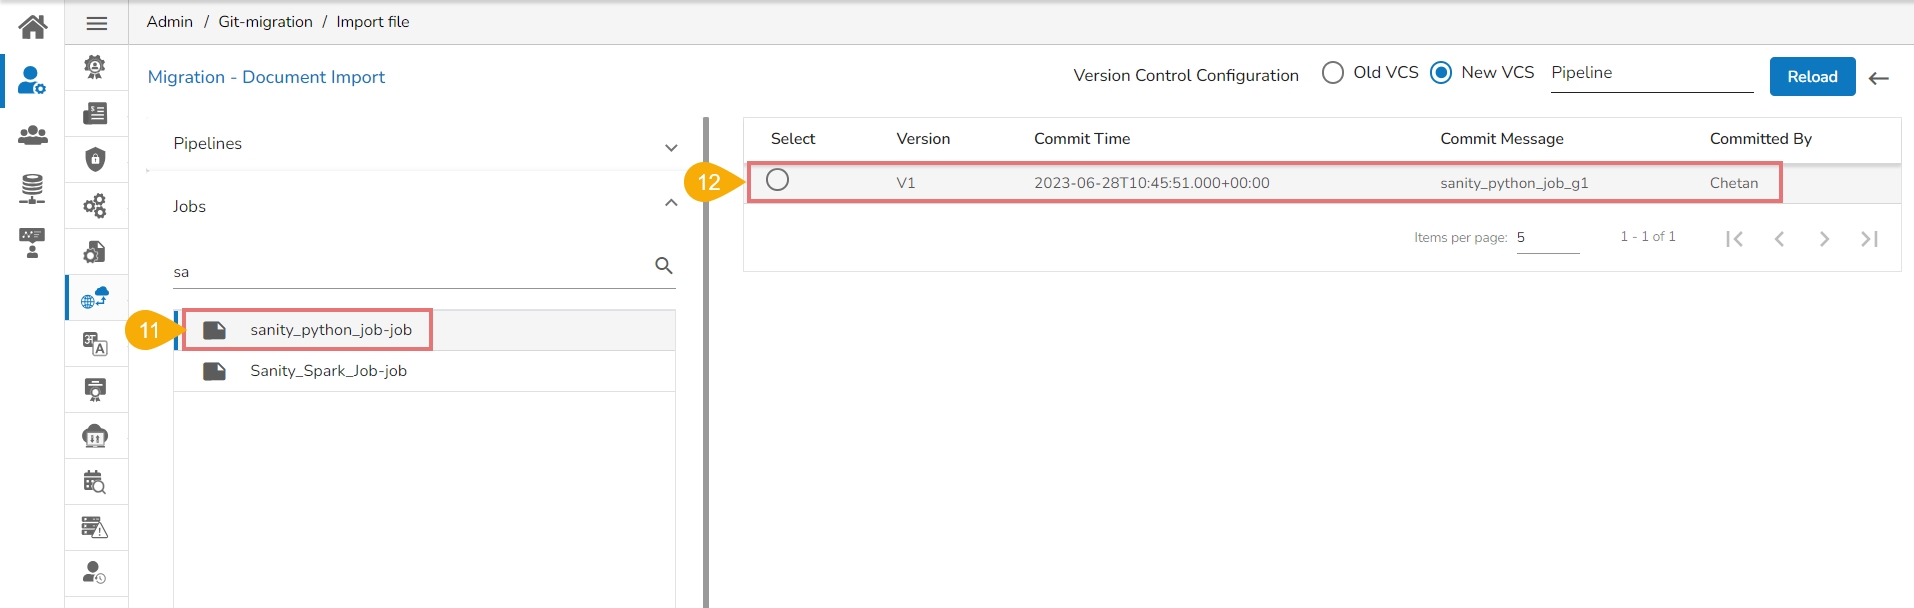The height and width of the screenshot is (608, 1914).
Task: Click the user group icon in the sidebar
Action: tap(33, 135)
